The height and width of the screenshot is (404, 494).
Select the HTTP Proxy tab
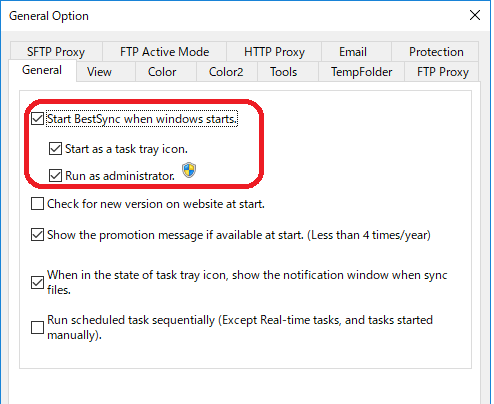point(274,52)
